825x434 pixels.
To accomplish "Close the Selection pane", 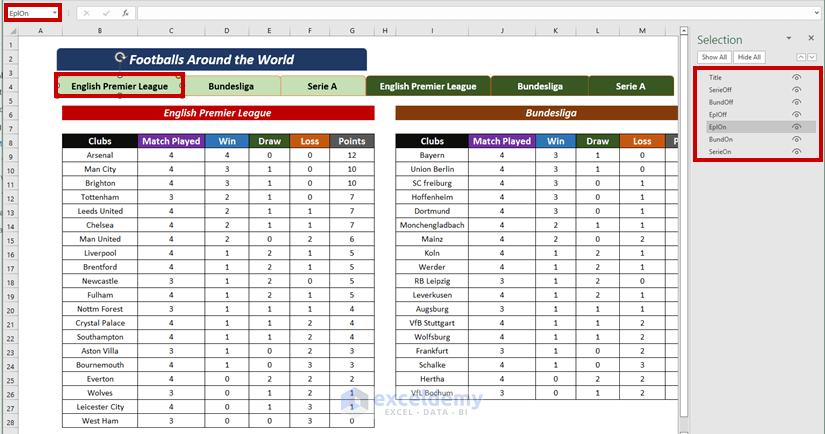I will pyautogui.click(x=811, y=38).
